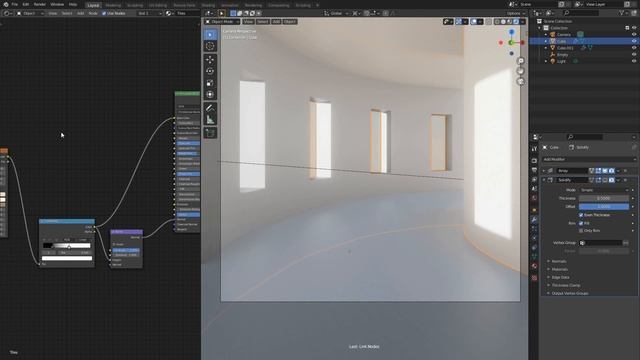Enable the Only Rim checkbox

click(581, 231)
